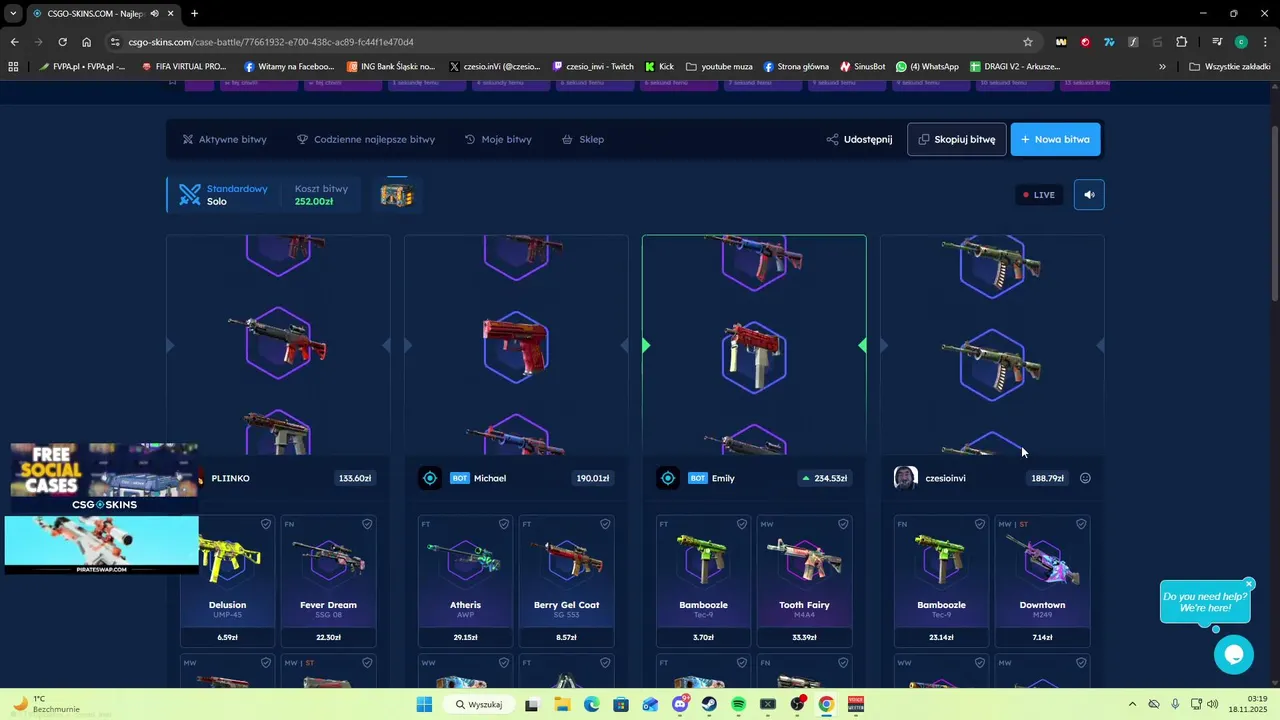Open the (4) WhatsApp bookmark

click(x=927, y=67)
